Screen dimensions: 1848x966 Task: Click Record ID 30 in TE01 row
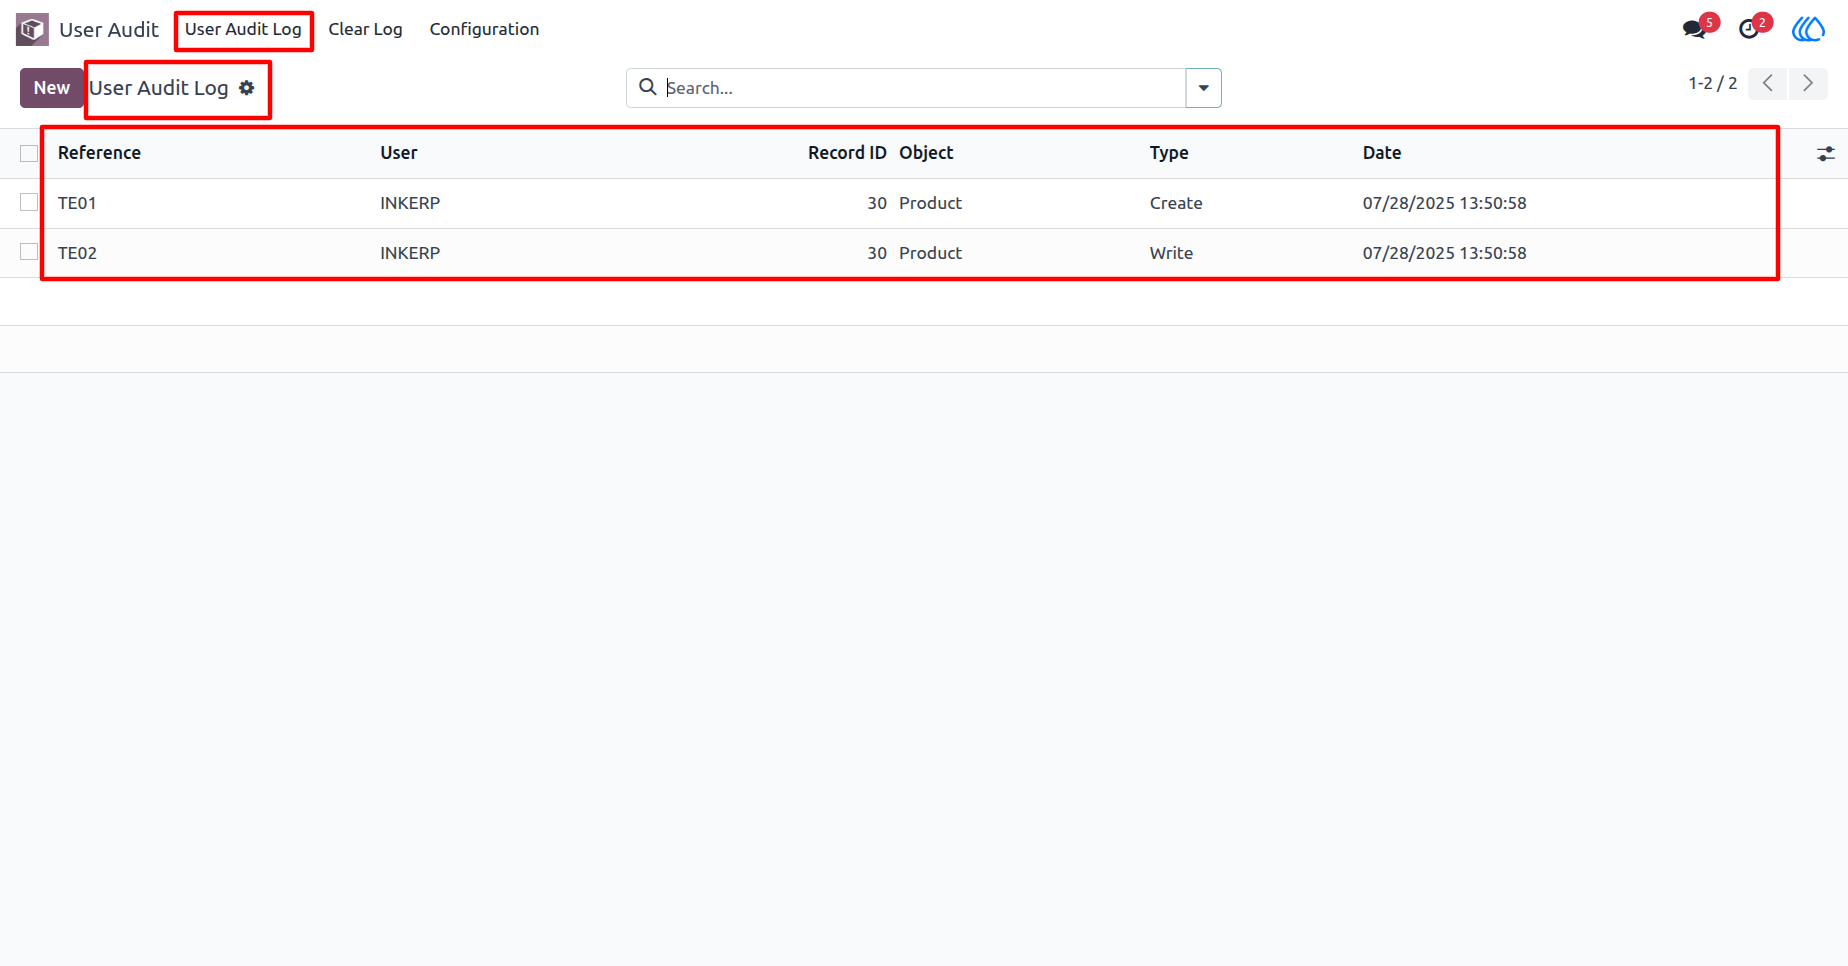877,203
